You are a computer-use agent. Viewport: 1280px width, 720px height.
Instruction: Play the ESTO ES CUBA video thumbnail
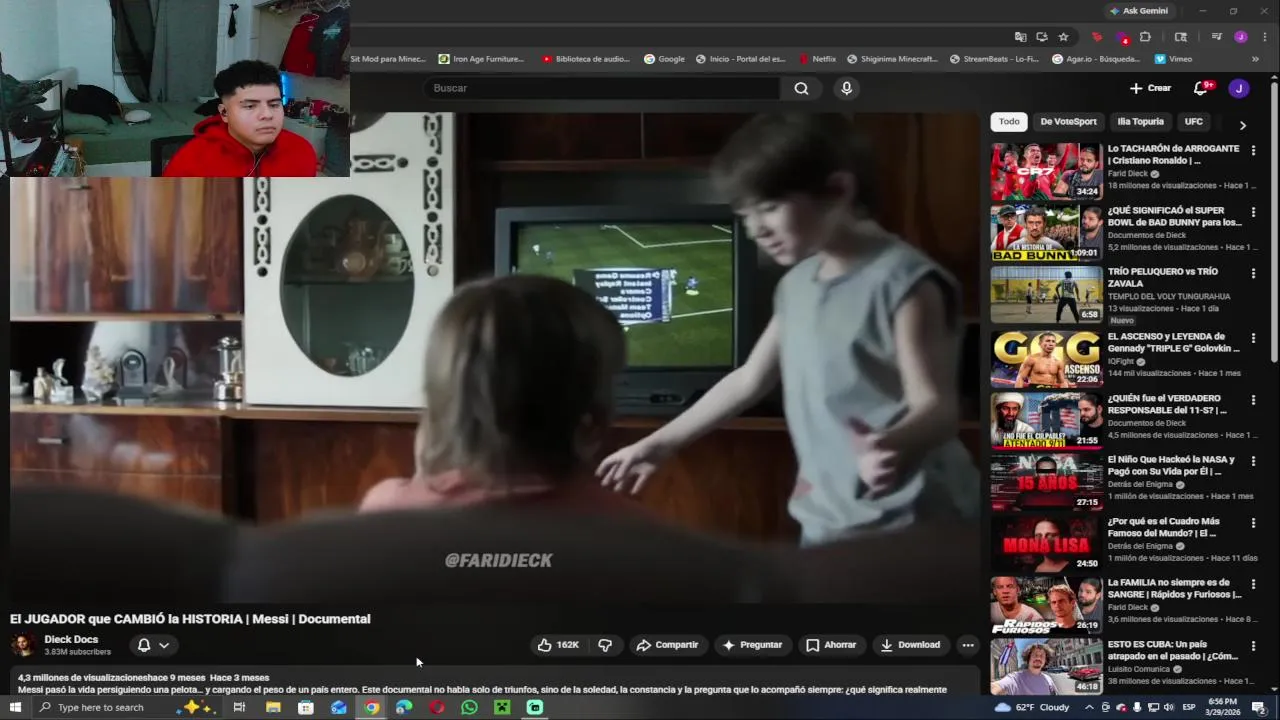[x=1046, y=667]
